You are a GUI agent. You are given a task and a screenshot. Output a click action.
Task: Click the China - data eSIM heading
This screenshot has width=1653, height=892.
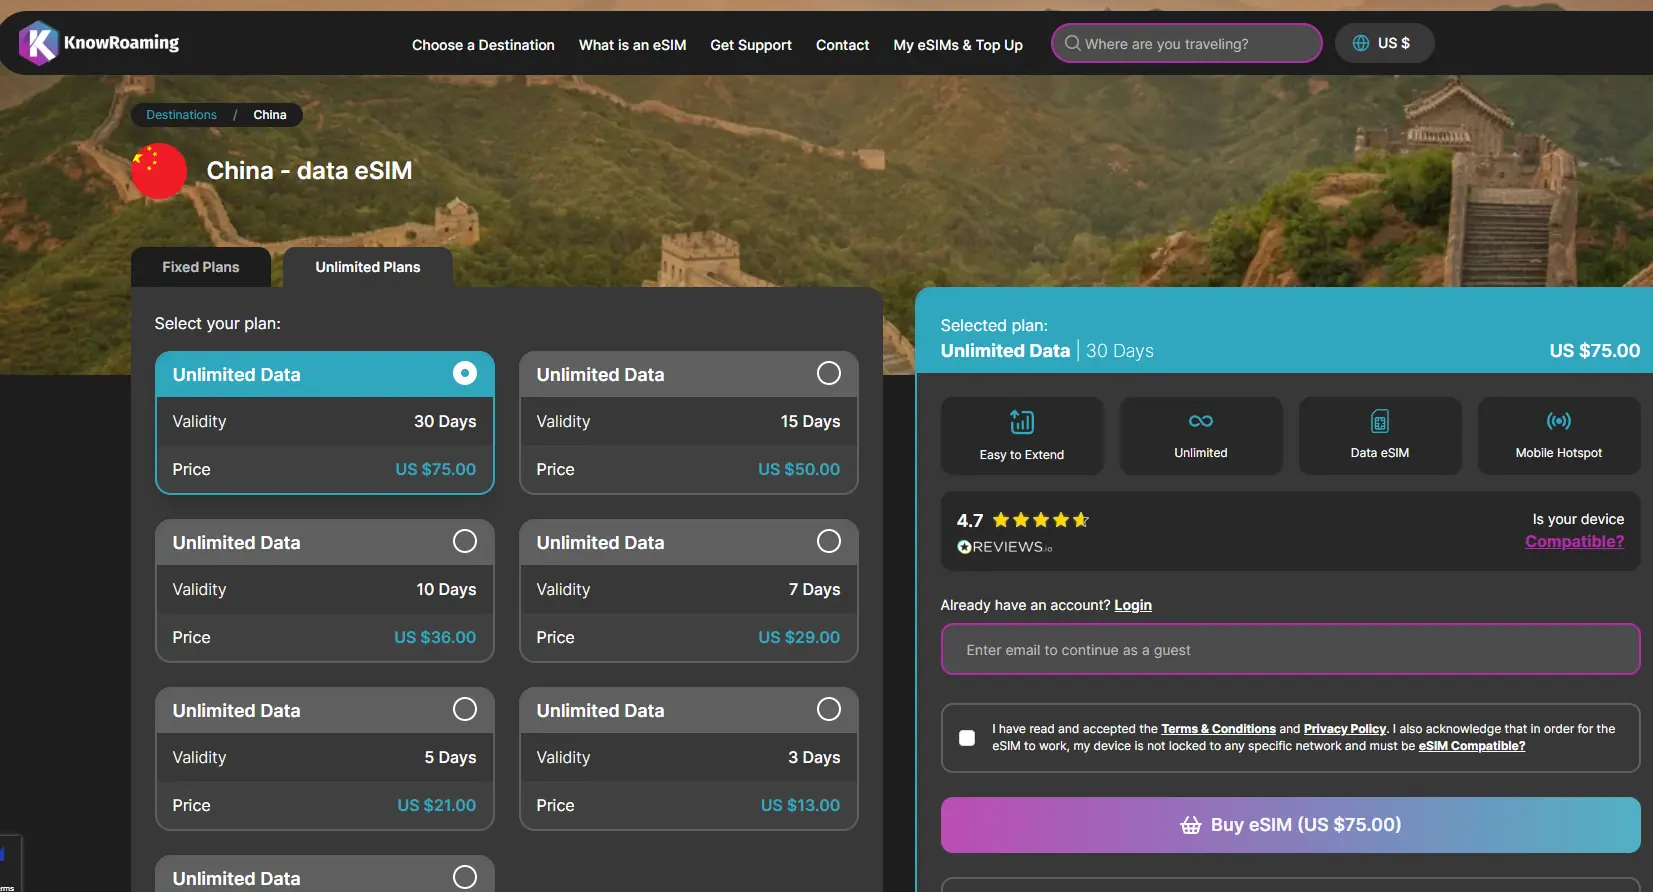(x=310, y=171)
